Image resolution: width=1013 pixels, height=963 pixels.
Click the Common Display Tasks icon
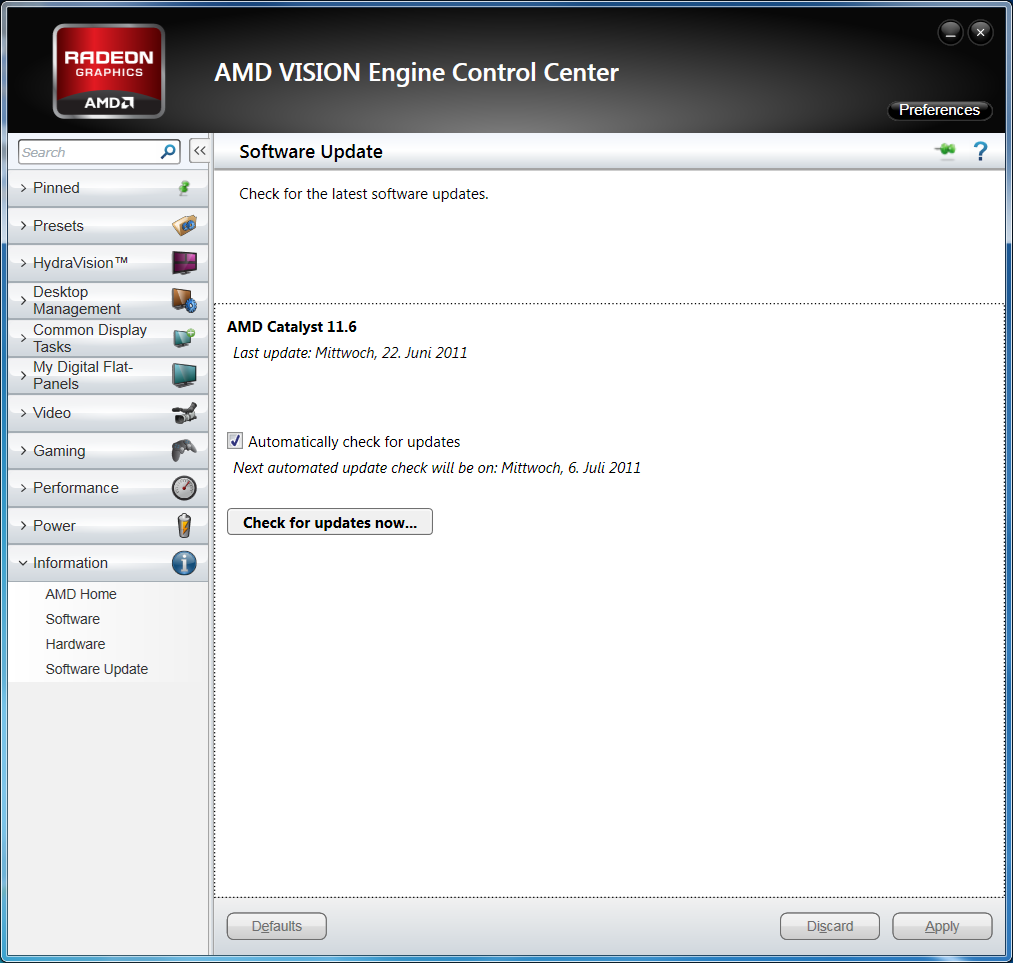tap(184, 338)
